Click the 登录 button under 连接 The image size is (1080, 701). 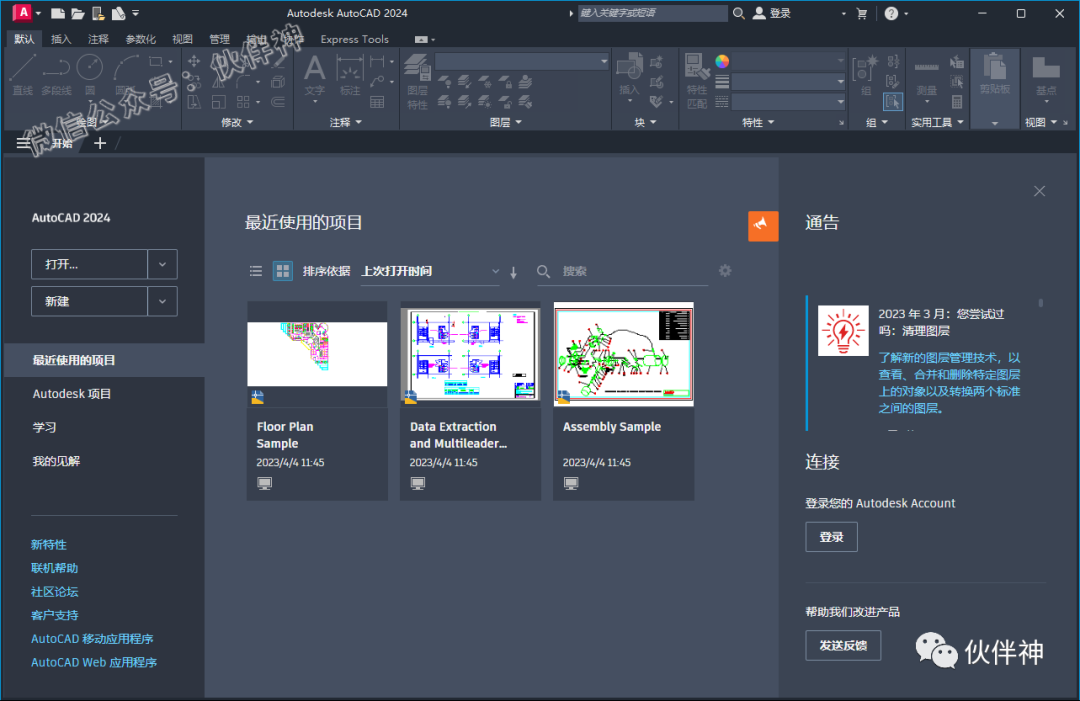coord(831,537)
